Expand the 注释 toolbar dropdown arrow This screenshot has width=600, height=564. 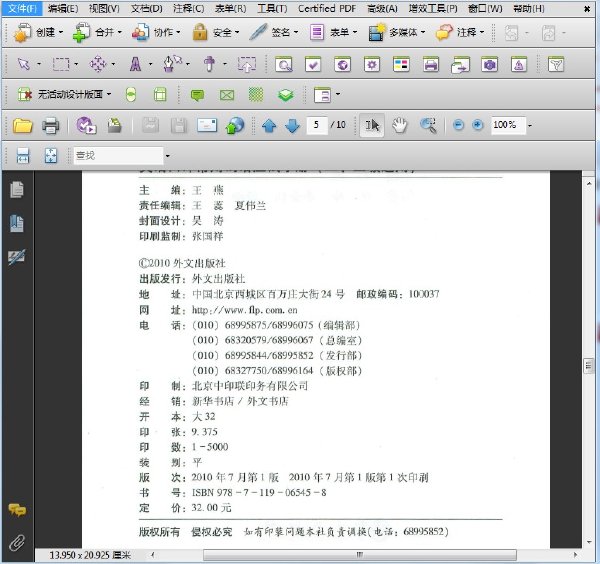(482, 33)
